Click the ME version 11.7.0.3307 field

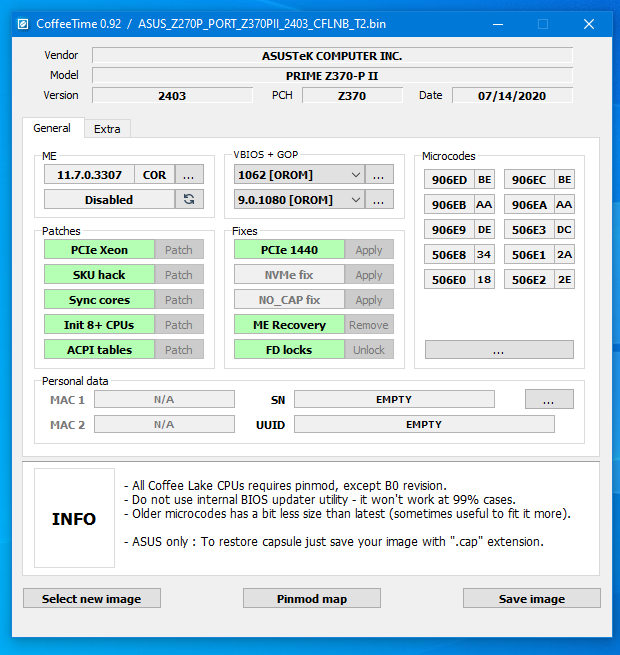pos(89,175)
